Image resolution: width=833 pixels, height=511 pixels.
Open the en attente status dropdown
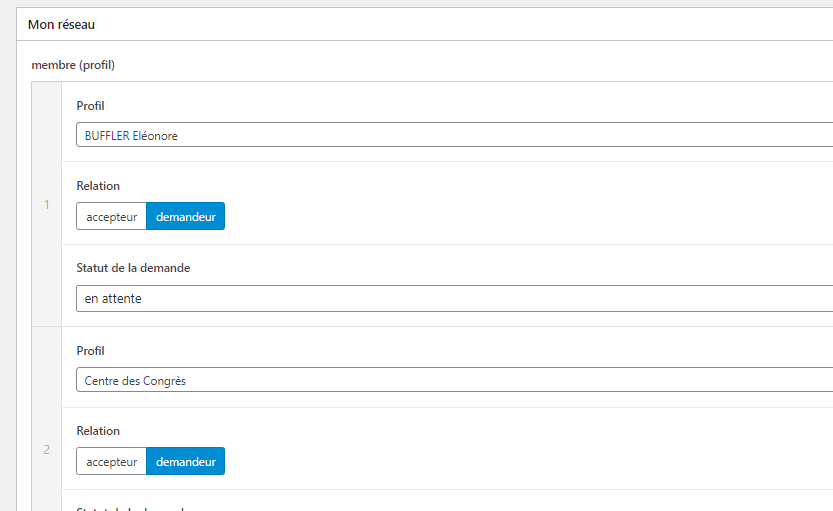(x=455, y=299)
